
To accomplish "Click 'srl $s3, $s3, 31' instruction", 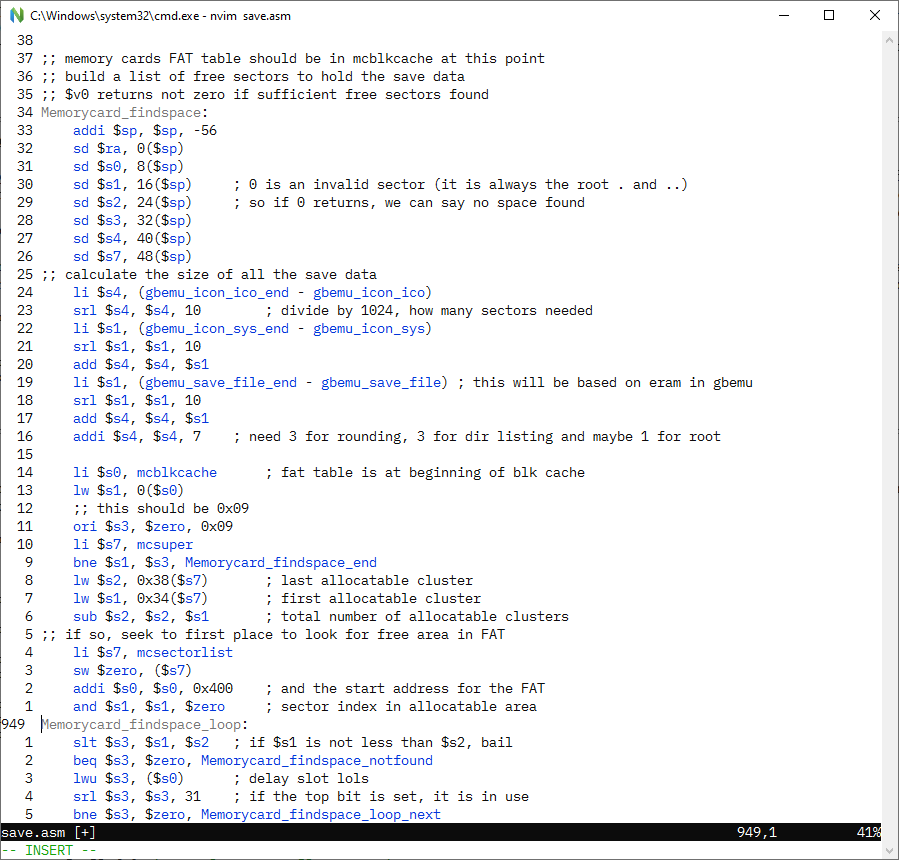I will click(136, 796).
